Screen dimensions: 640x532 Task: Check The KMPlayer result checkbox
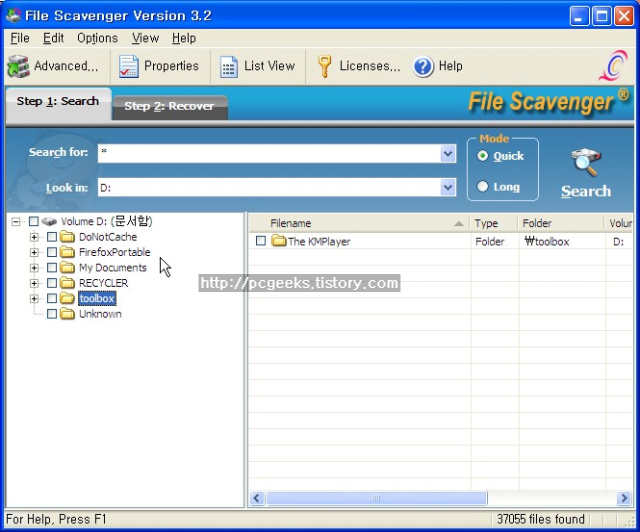(260, 241)
